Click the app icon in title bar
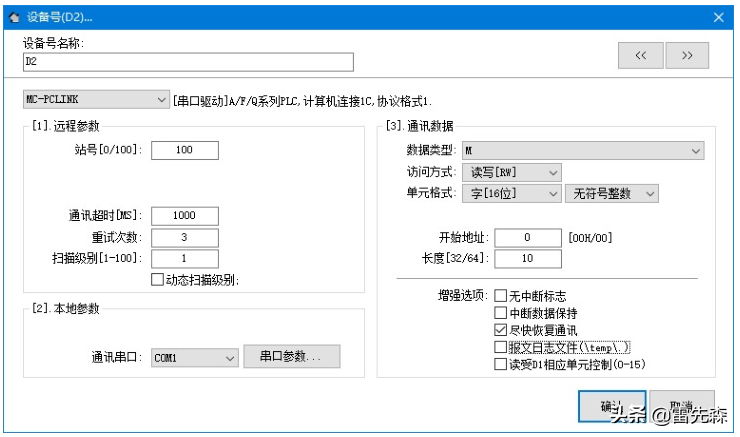 (13, 16)
